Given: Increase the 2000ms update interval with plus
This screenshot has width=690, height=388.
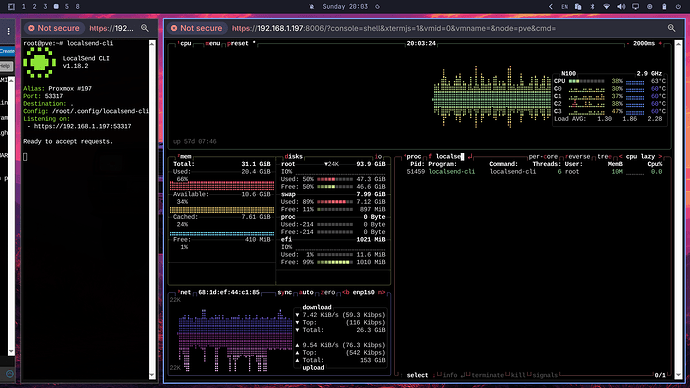Looking at the screenshot, I should 661,44.
